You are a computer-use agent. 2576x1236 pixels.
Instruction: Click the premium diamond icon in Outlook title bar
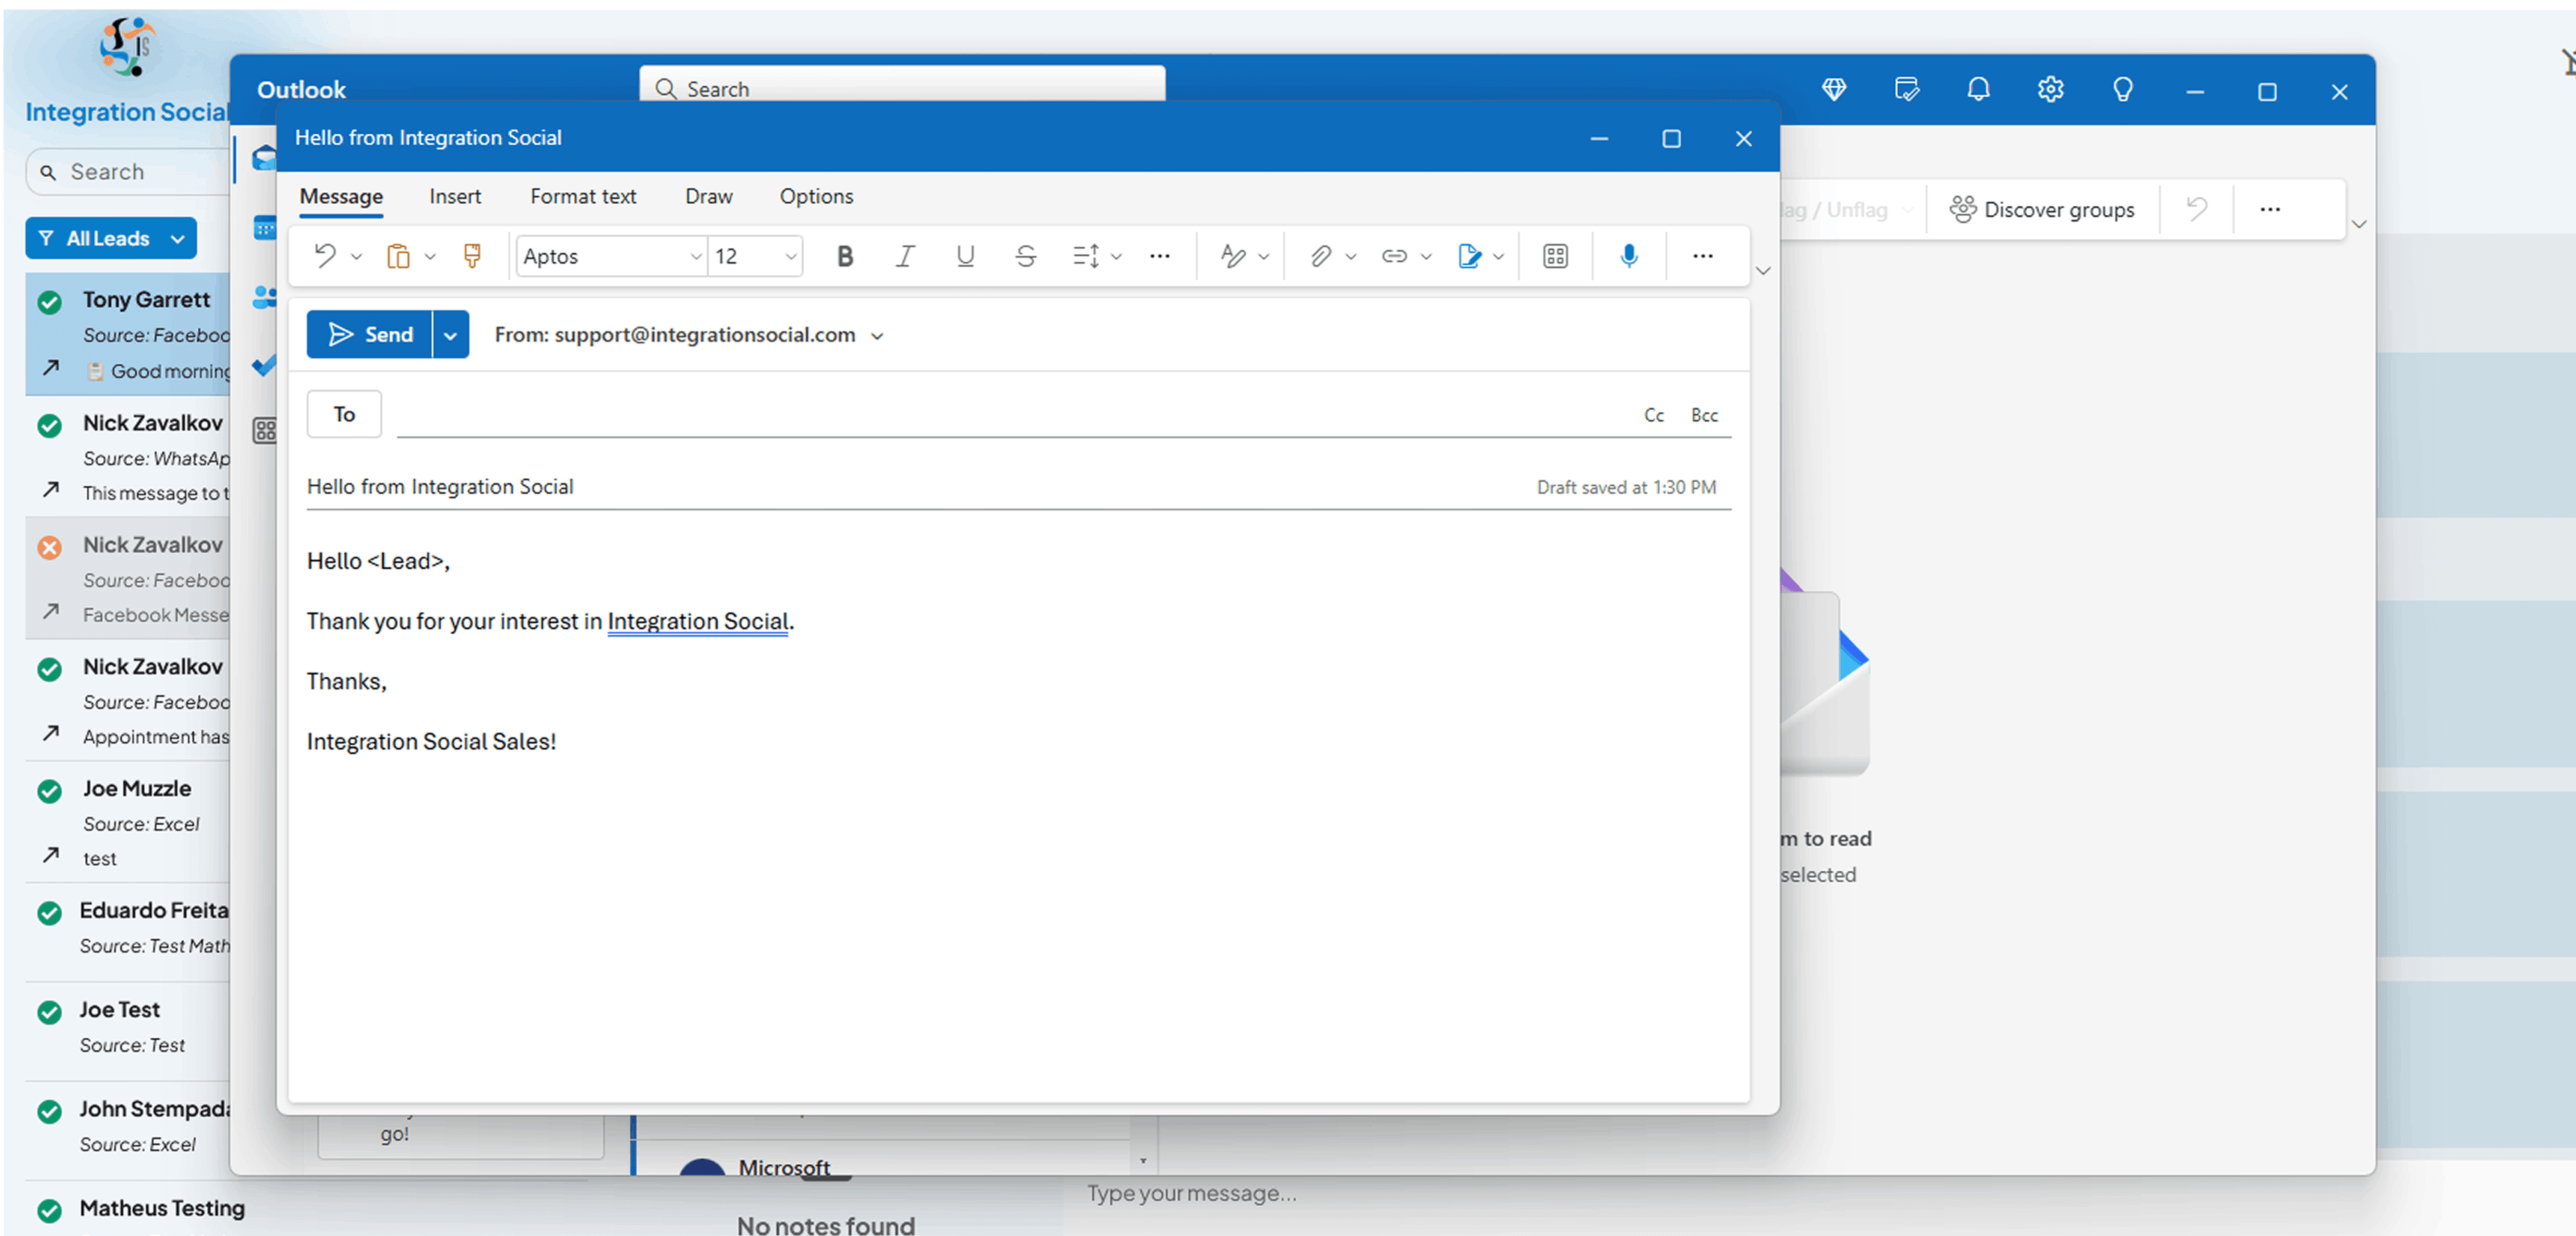pyautogui.click(x=1834, y=90)
